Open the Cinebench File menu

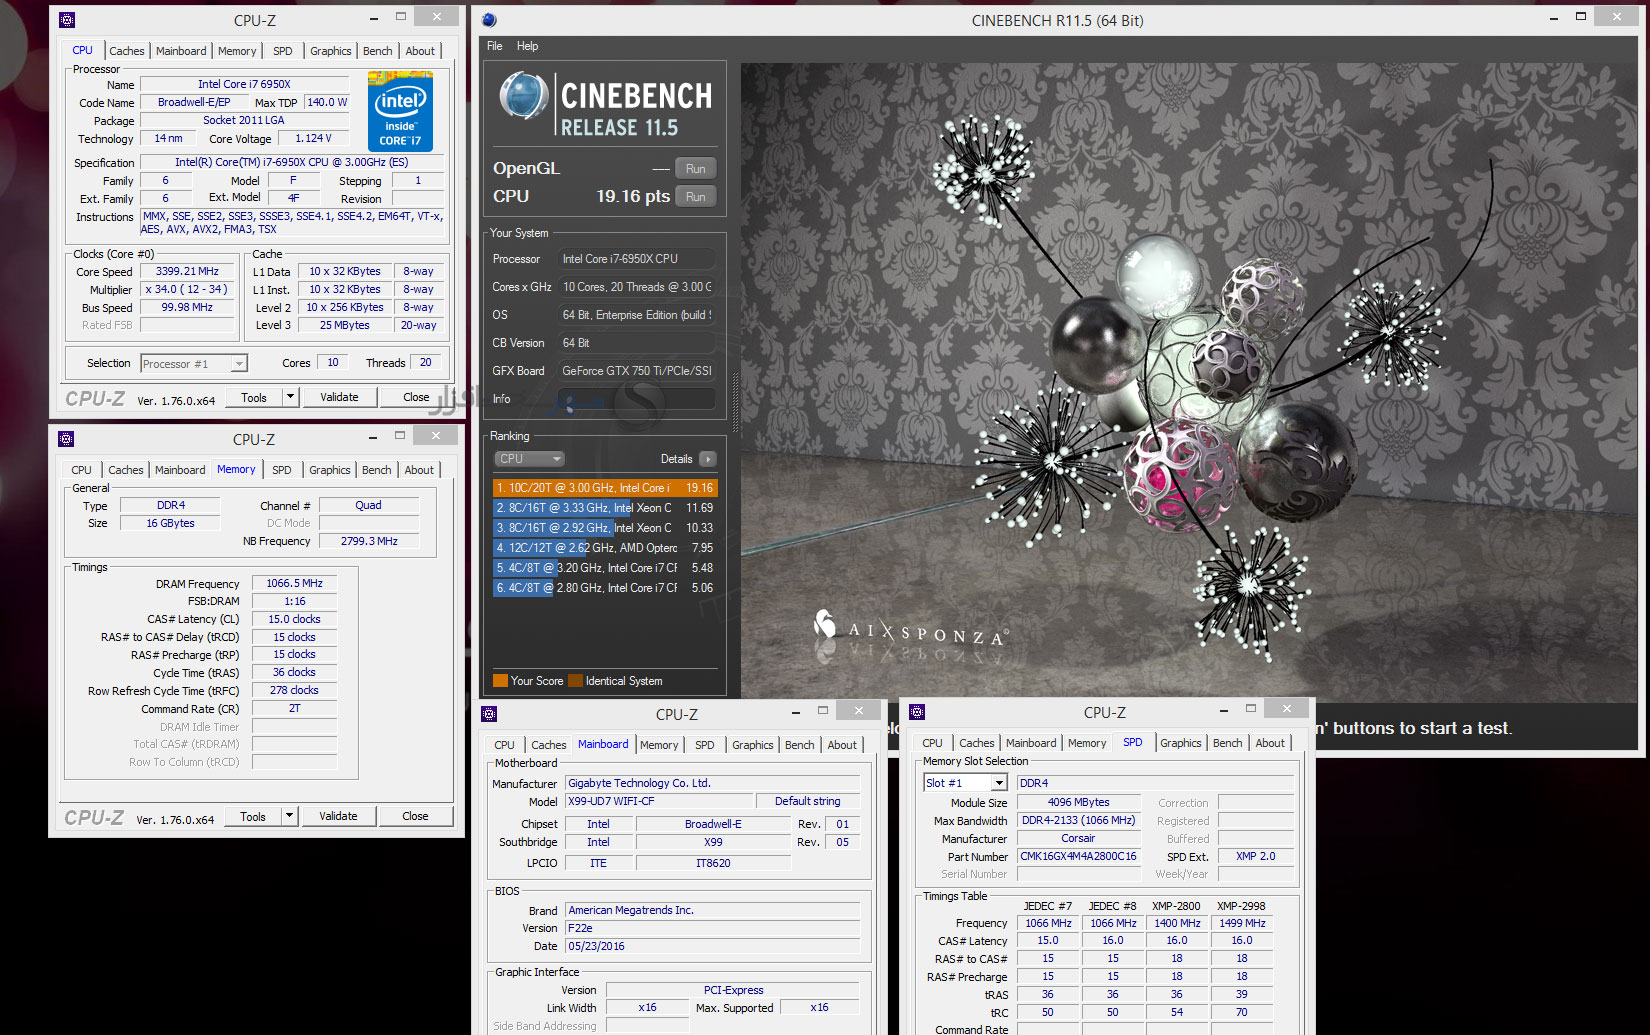tap(494, 46)
